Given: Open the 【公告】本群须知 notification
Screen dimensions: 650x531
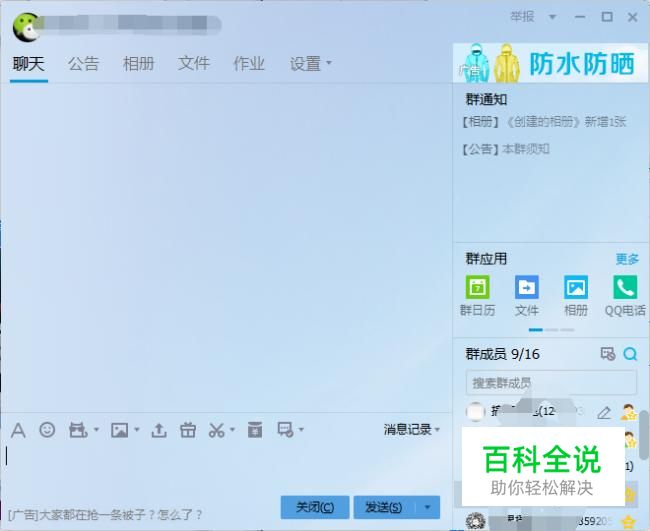Looking at the screenshot, I should pyautogui.click(x=506, y=149).
